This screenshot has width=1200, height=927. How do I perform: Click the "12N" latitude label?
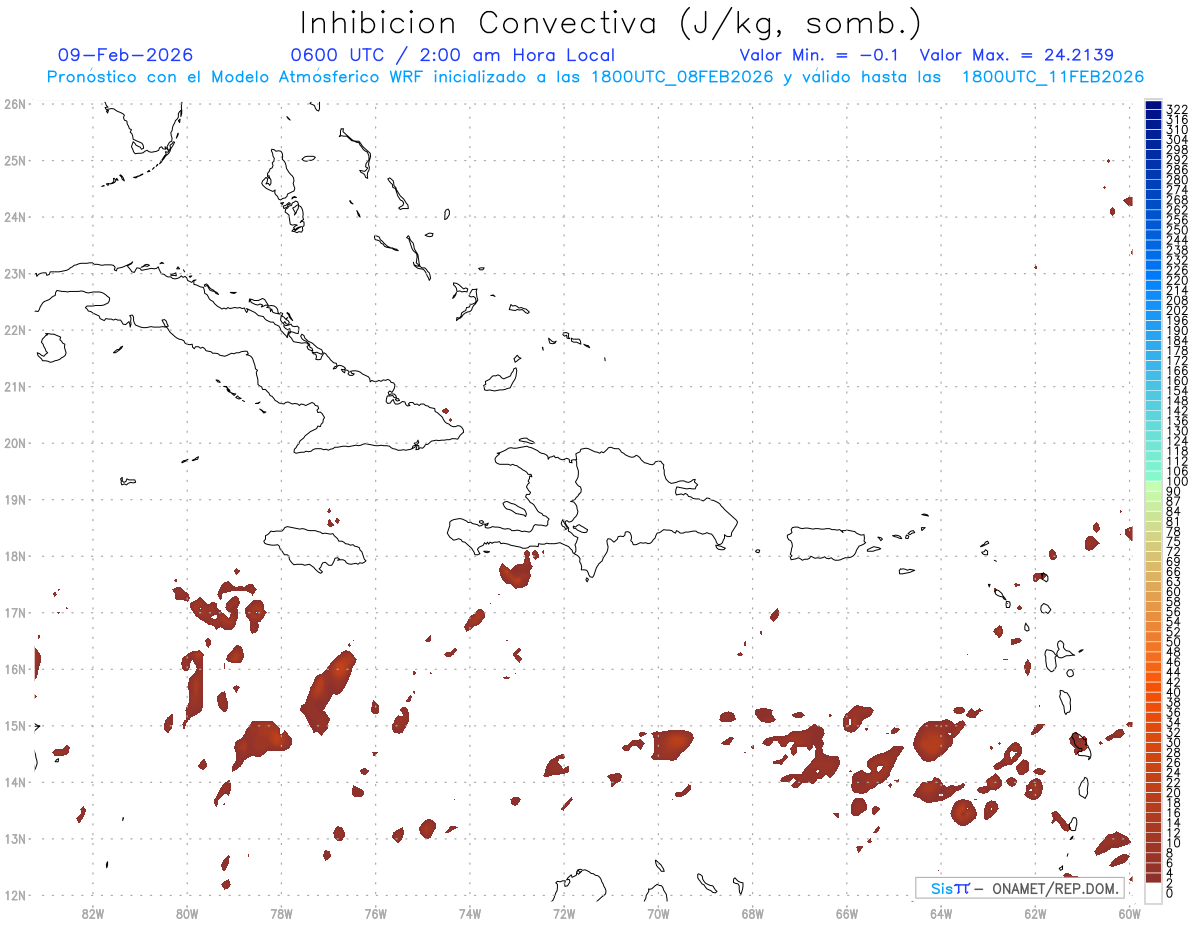click(15, 895)
